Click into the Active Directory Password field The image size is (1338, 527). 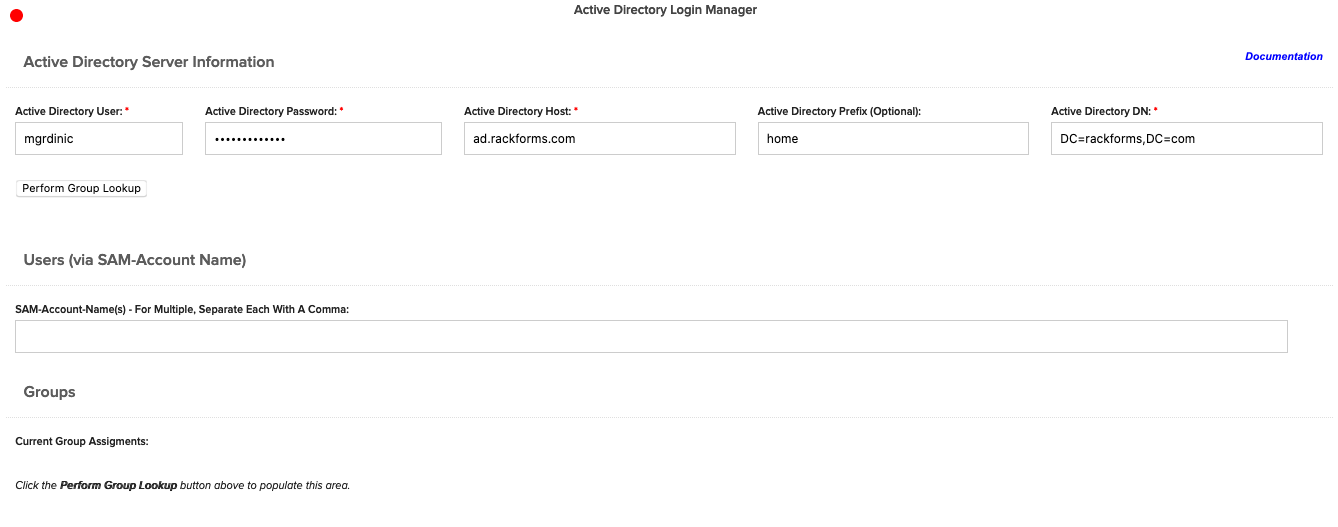pyautogui.click(x=323, y=139)
